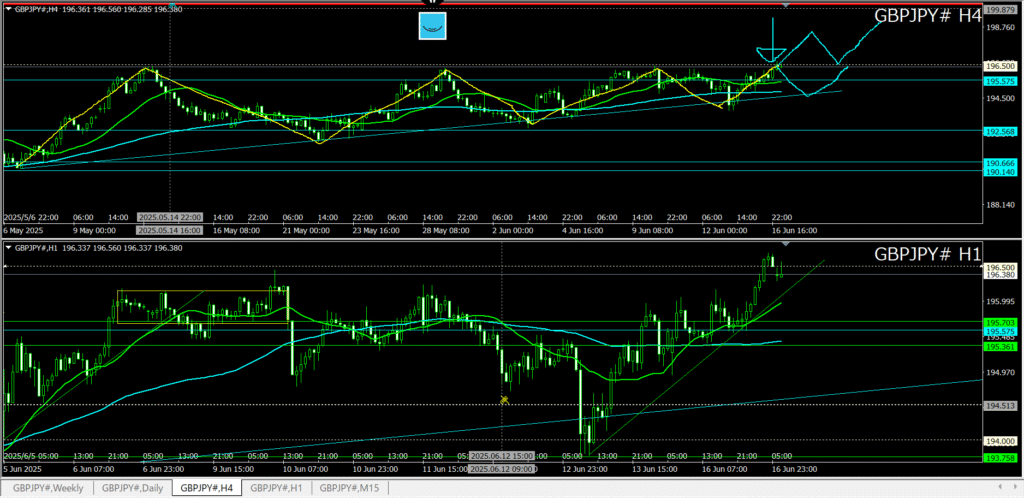Switch to the GBPJPY#,Daily tab
Image resolution: width=1024 pixels, height=498 pixels.
pyautogui.click(x=134, y=487)
